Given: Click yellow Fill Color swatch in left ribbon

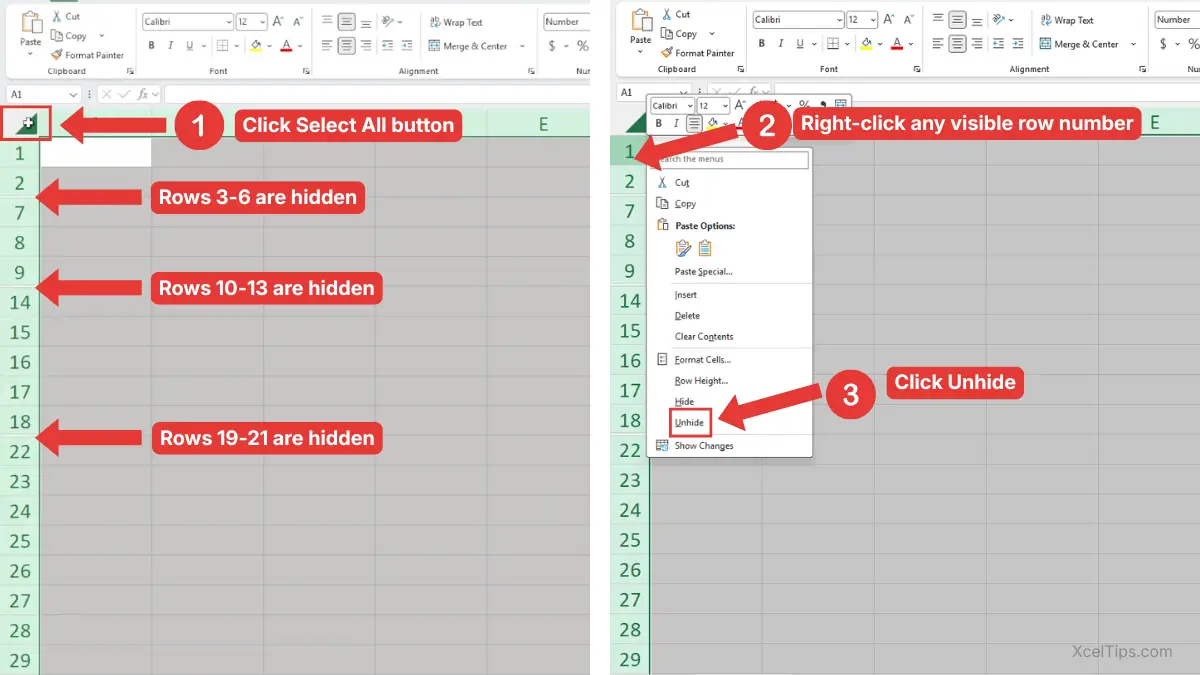Looking at the screenshot, I should (256, 46).
